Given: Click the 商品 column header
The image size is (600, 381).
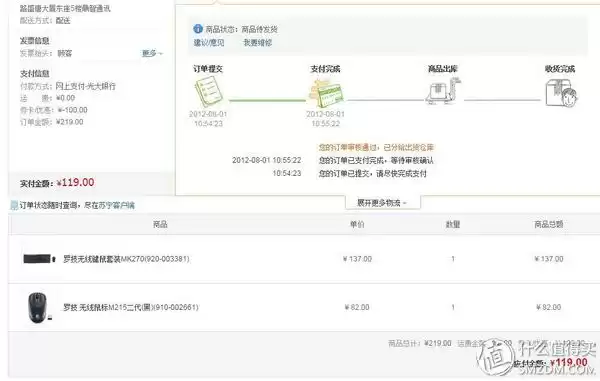Looking at the screenshot, I should click(160, 224).
